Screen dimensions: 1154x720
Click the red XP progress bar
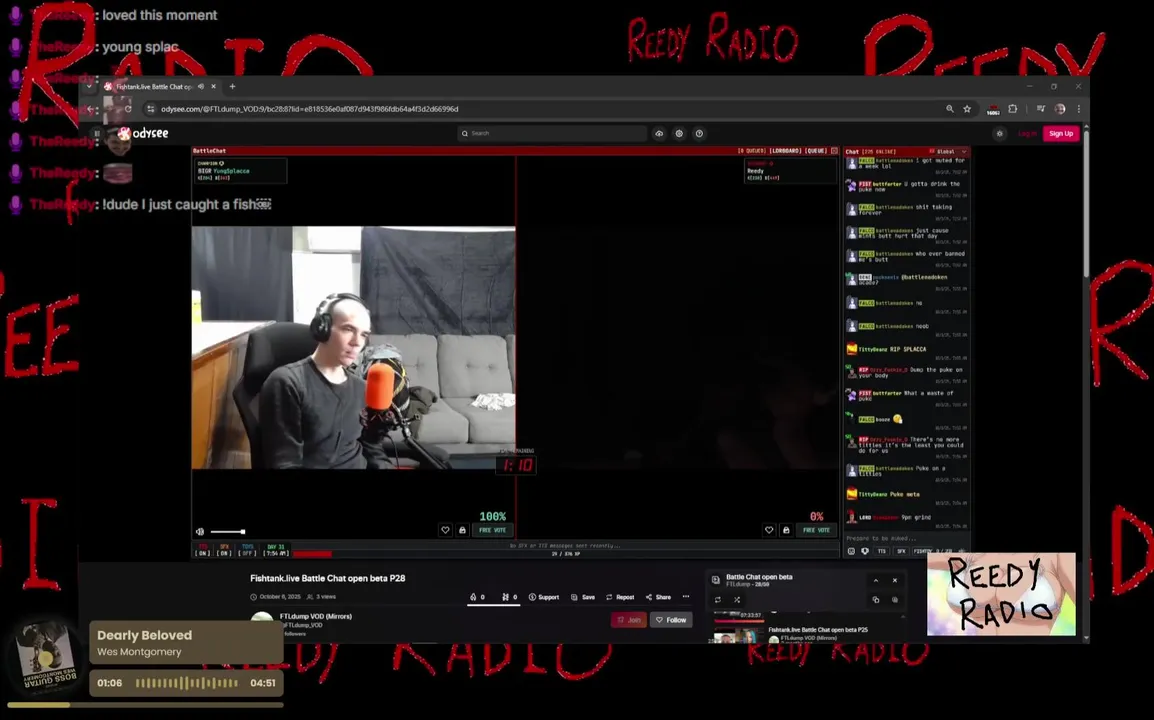313,554
